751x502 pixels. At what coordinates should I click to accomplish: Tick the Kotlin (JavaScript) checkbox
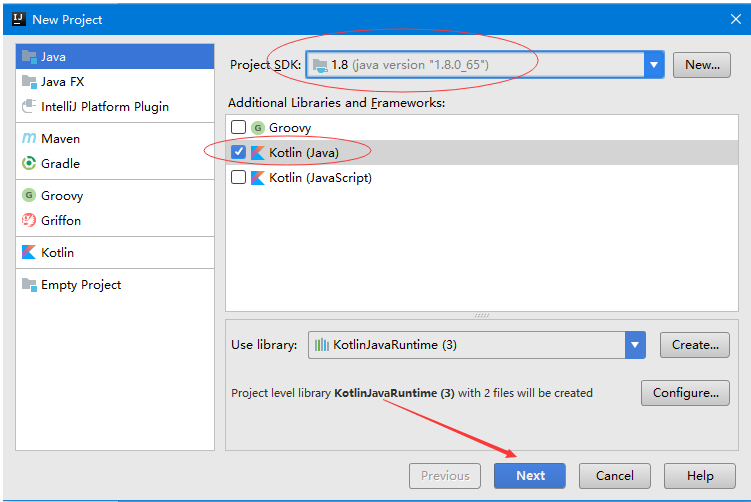pyautogui.click(x=238, y=178)
